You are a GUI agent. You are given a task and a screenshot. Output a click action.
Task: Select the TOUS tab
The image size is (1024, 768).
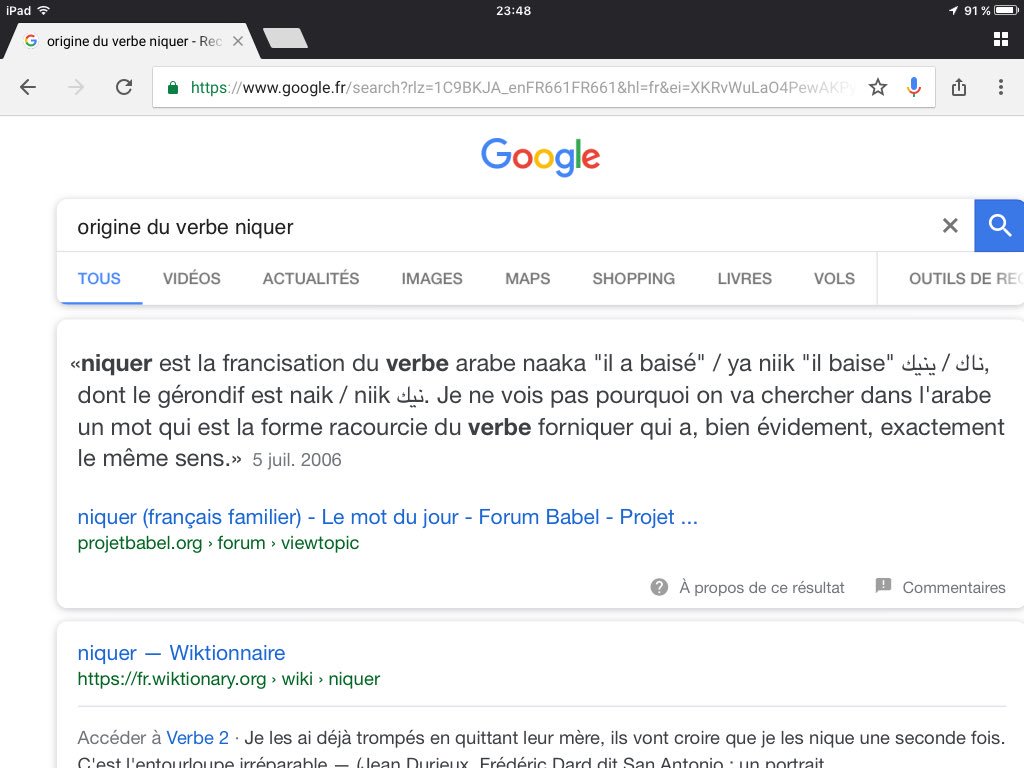click(99, 278)
